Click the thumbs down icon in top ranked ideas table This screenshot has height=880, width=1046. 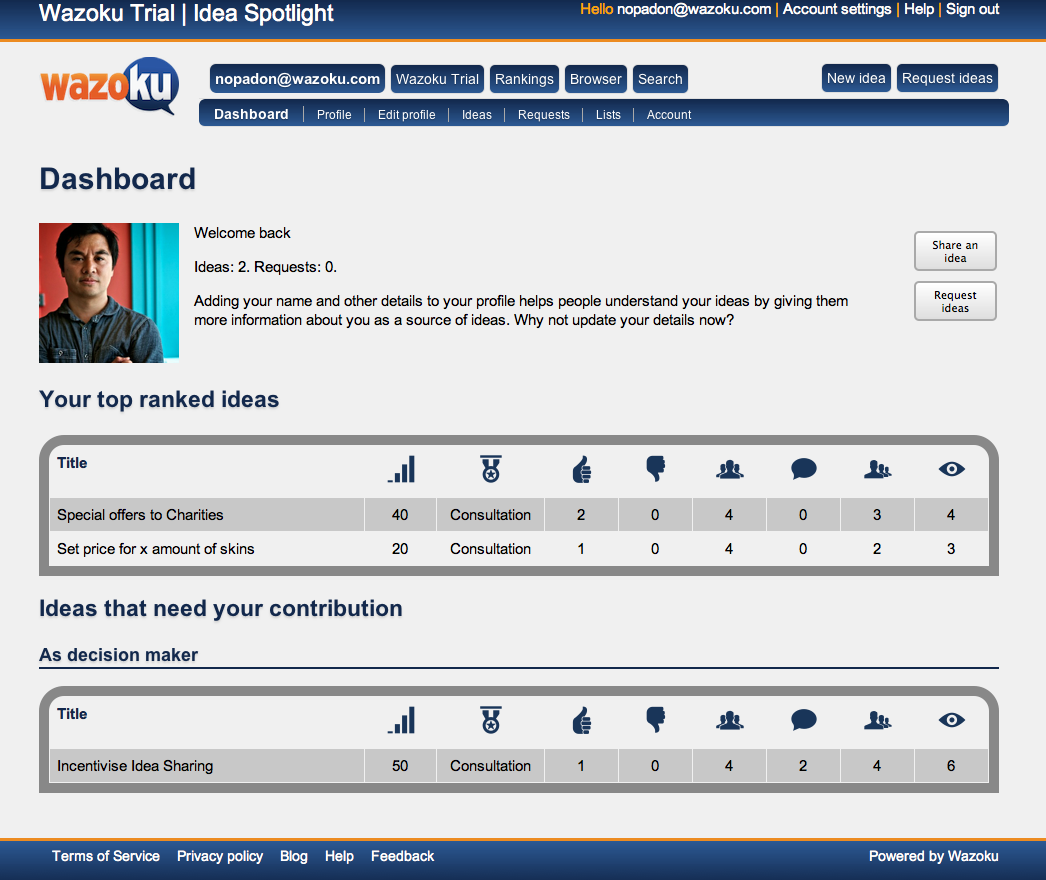point(655,468)
